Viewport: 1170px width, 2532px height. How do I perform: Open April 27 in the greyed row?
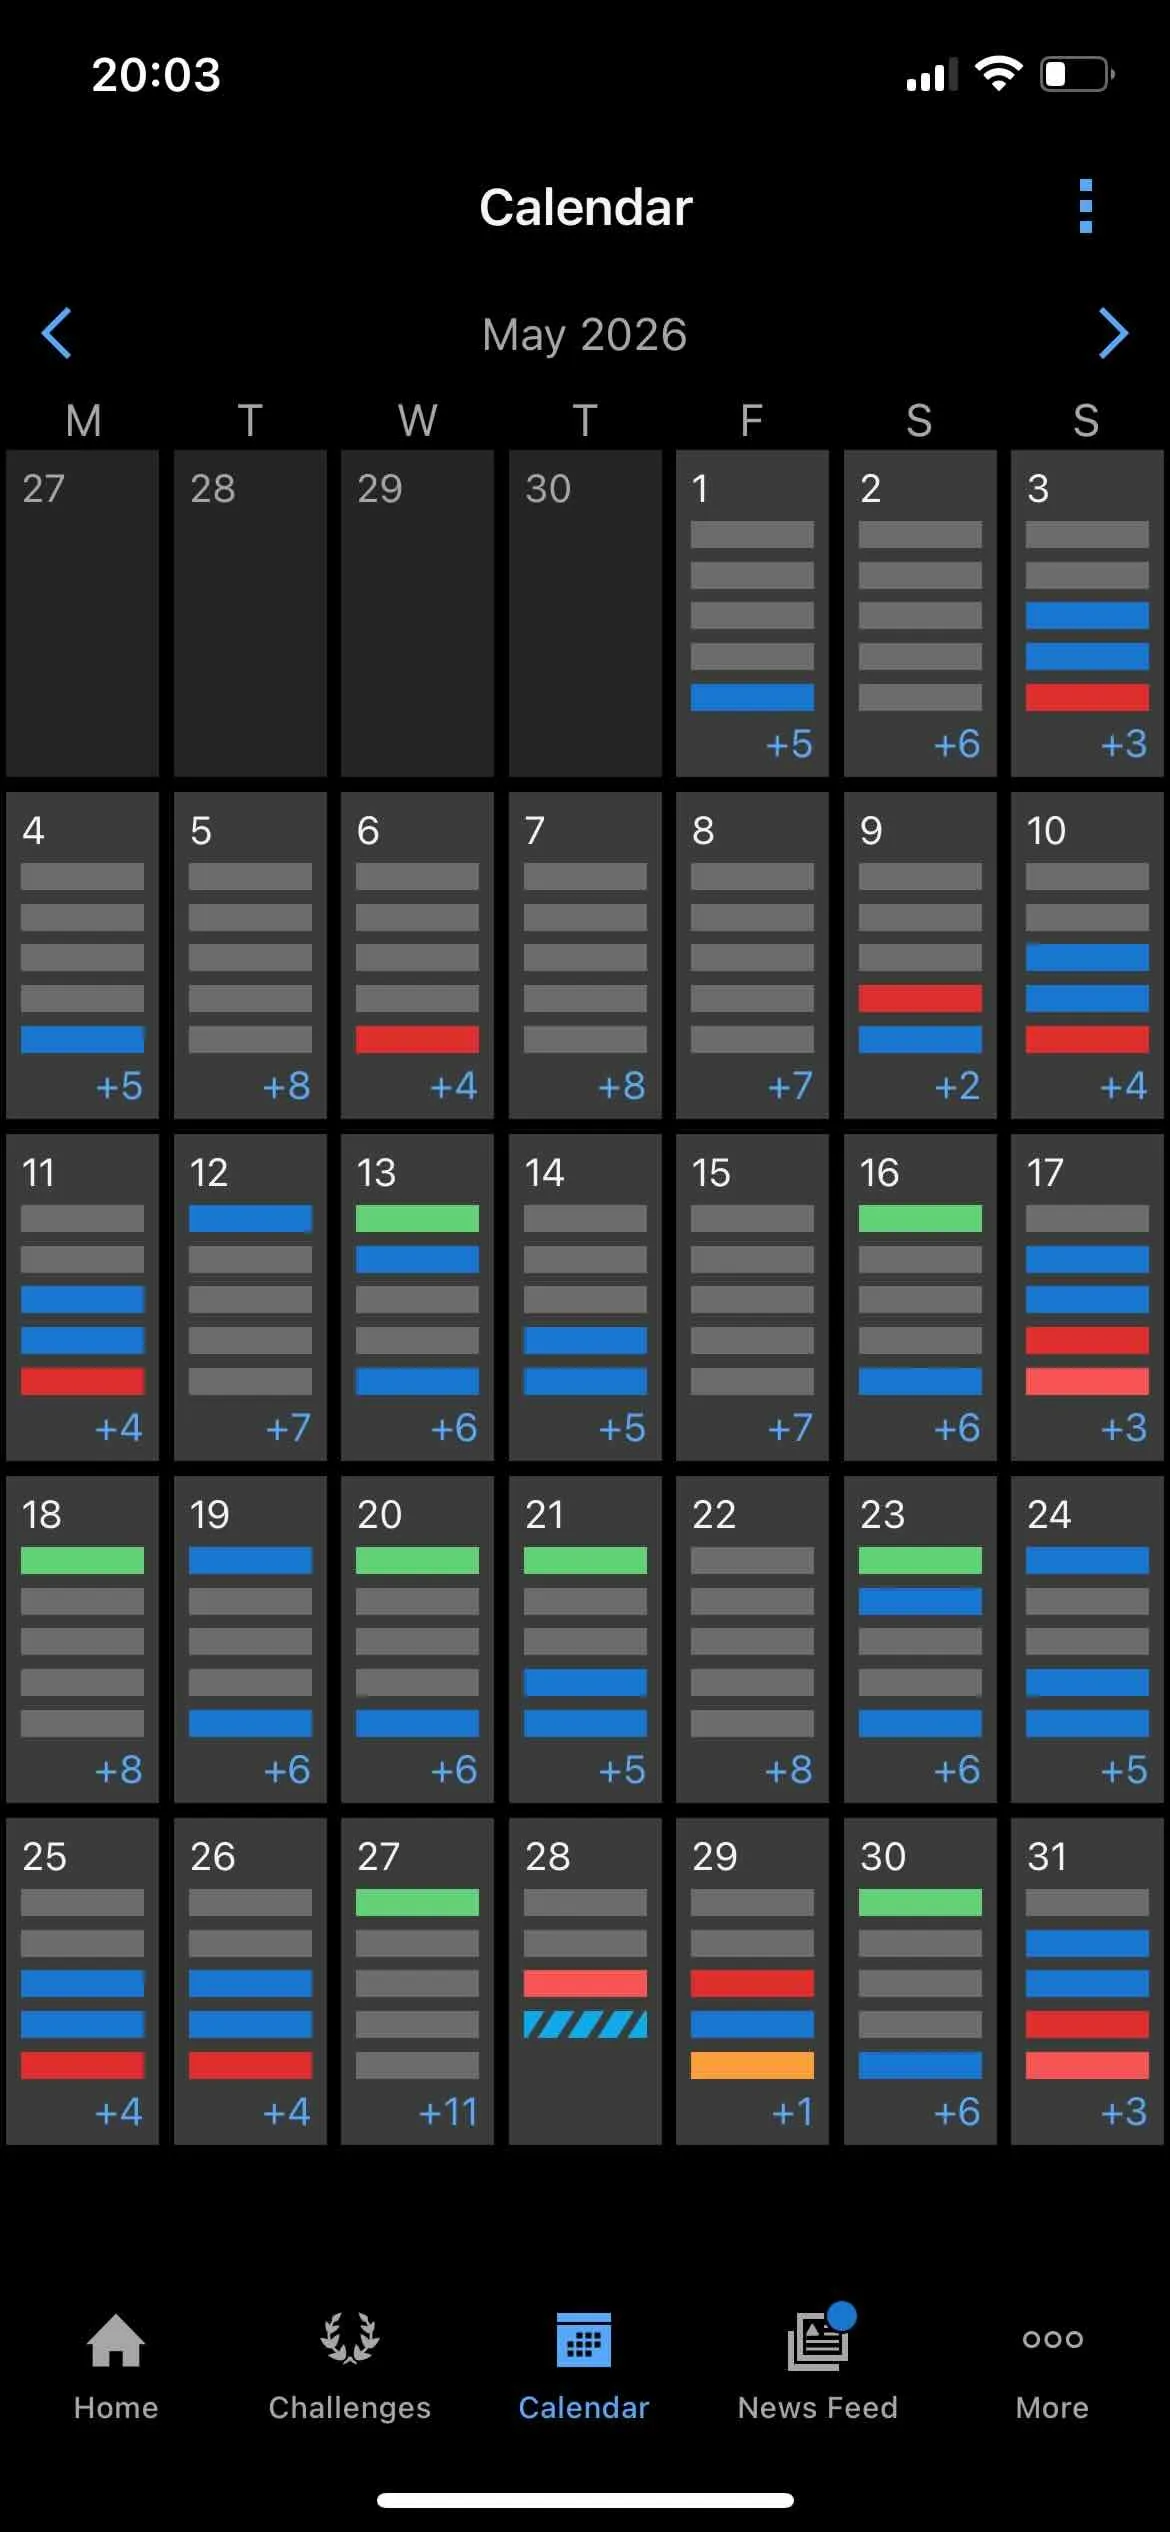82,613
